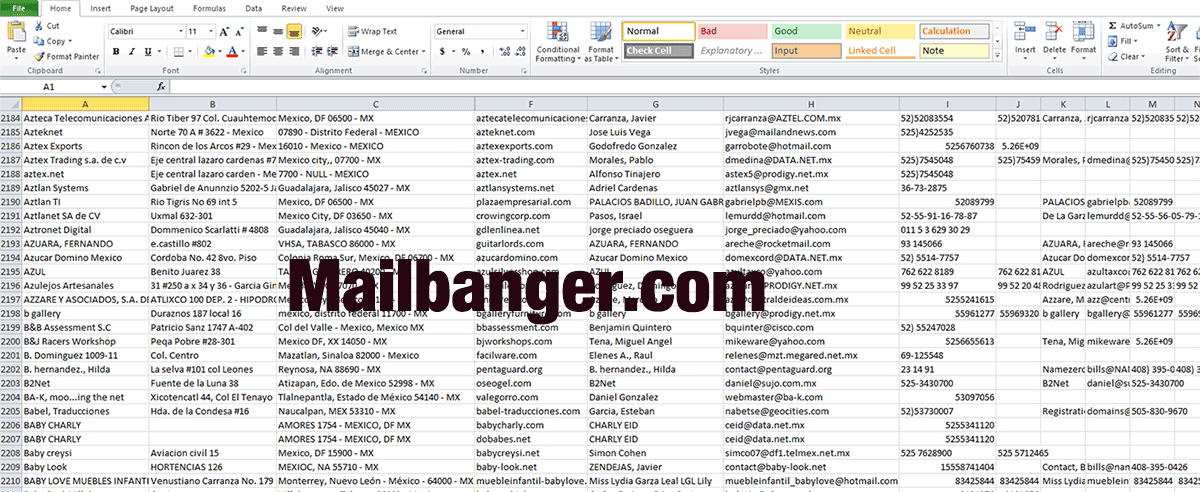Apply Underline formatting
Image resolution: width=1200 pixels, height=492 pixels.
[146, 51]
